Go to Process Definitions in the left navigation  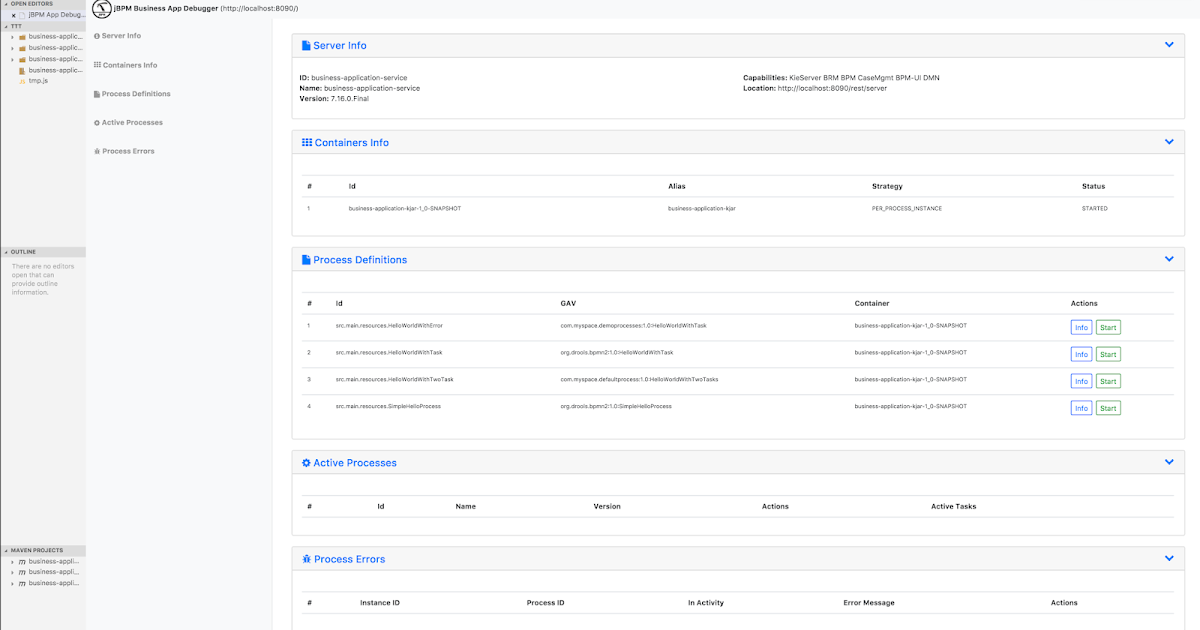click(131, 94)
